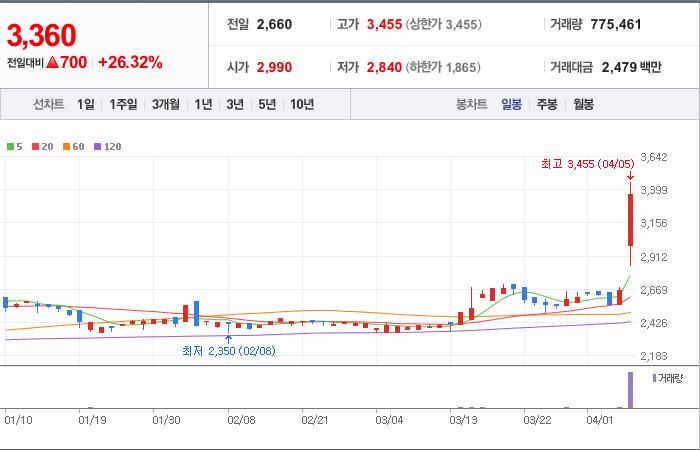This screenshot has width=700, height=450.
Task: Click the current price 3,360
Action: point(42,36)
